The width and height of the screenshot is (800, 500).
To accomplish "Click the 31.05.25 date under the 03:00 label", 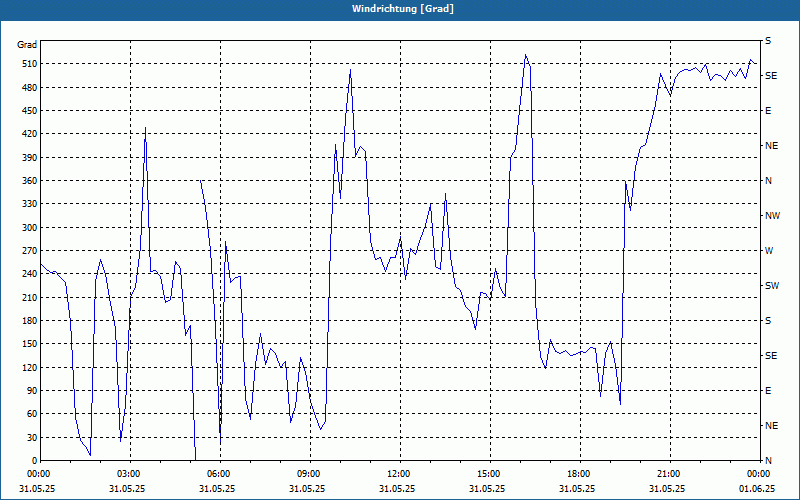I will tap(127, 488).
